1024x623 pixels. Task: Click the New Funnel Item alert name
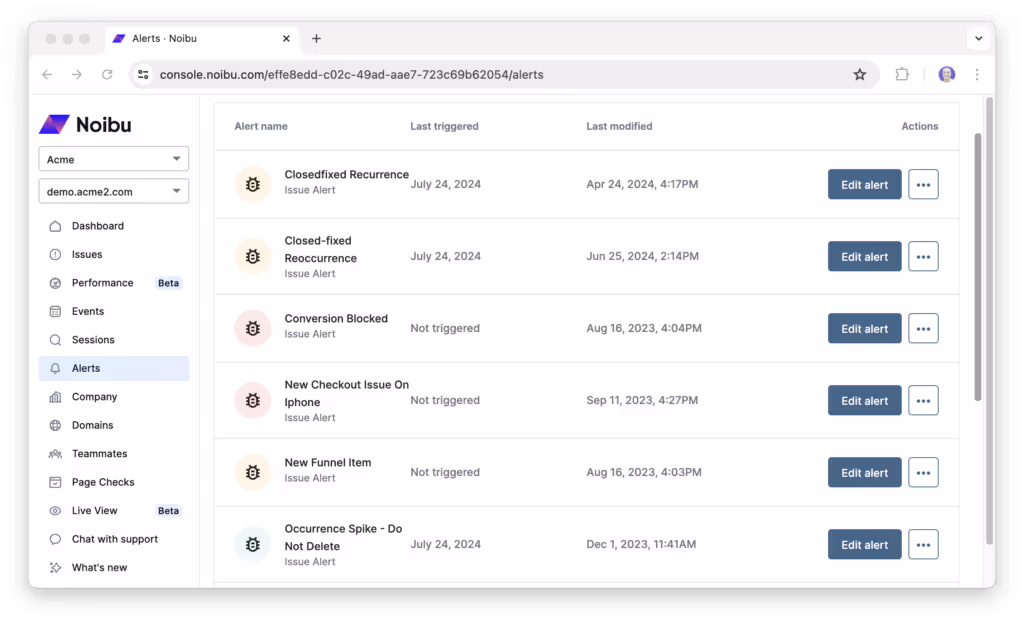click(328, 462)
